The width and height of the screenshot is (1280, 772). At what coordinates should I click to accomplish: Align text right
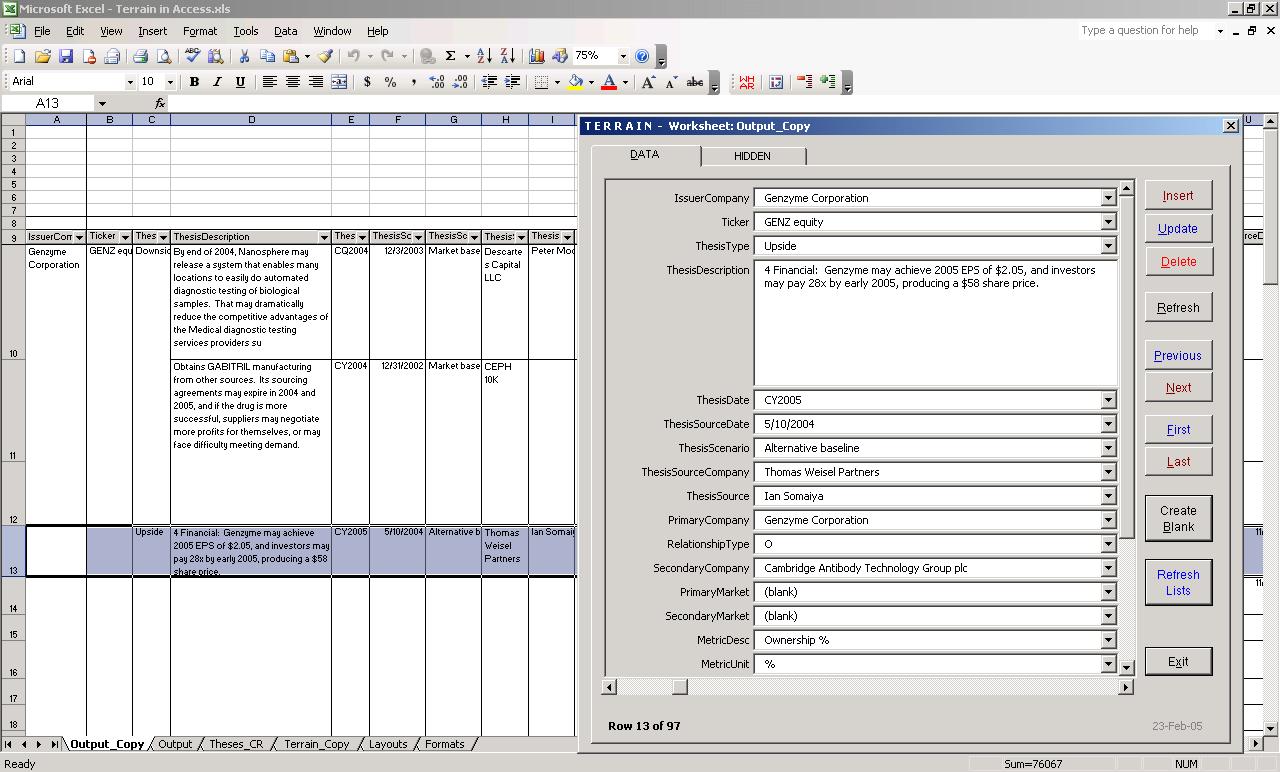coord(316,82)
